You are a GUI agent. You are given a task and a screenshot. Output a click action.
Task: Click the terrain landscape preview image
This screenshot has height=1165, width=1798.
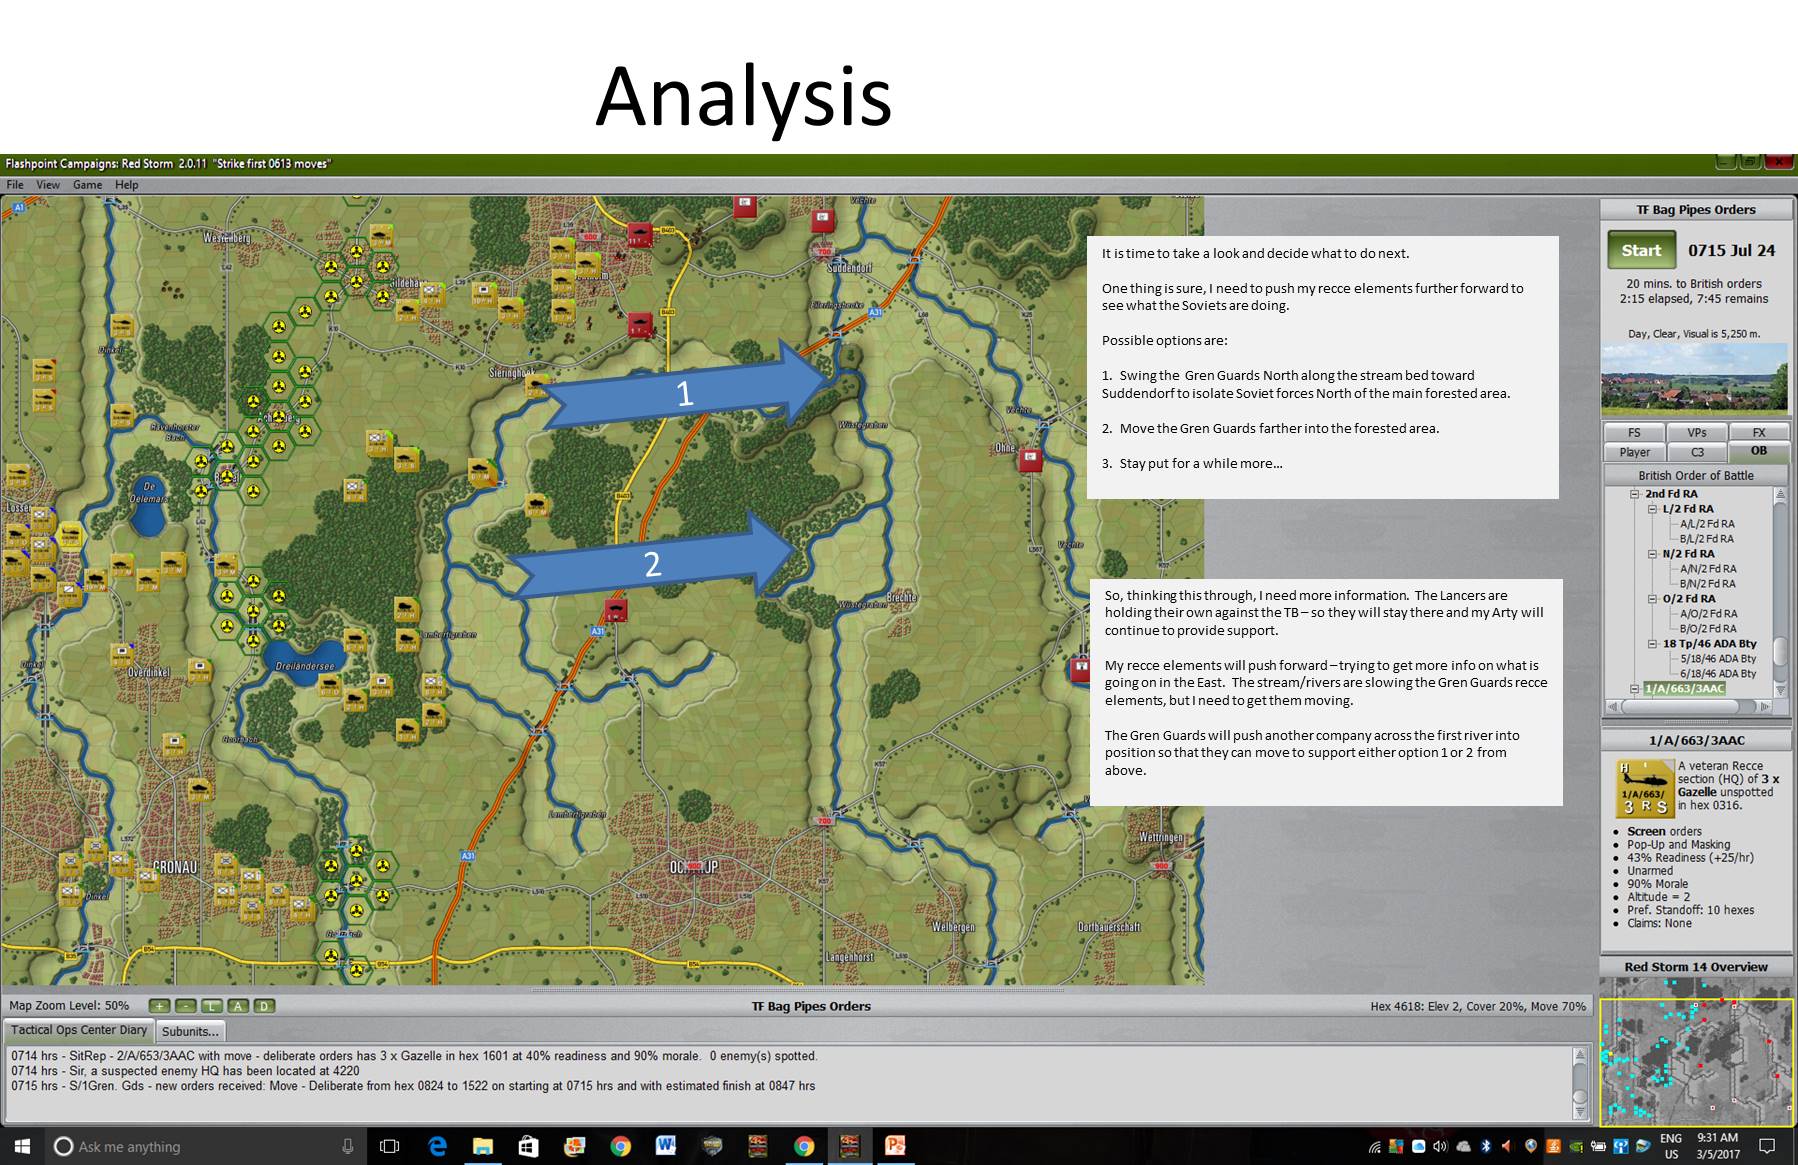pos(1694,378)
